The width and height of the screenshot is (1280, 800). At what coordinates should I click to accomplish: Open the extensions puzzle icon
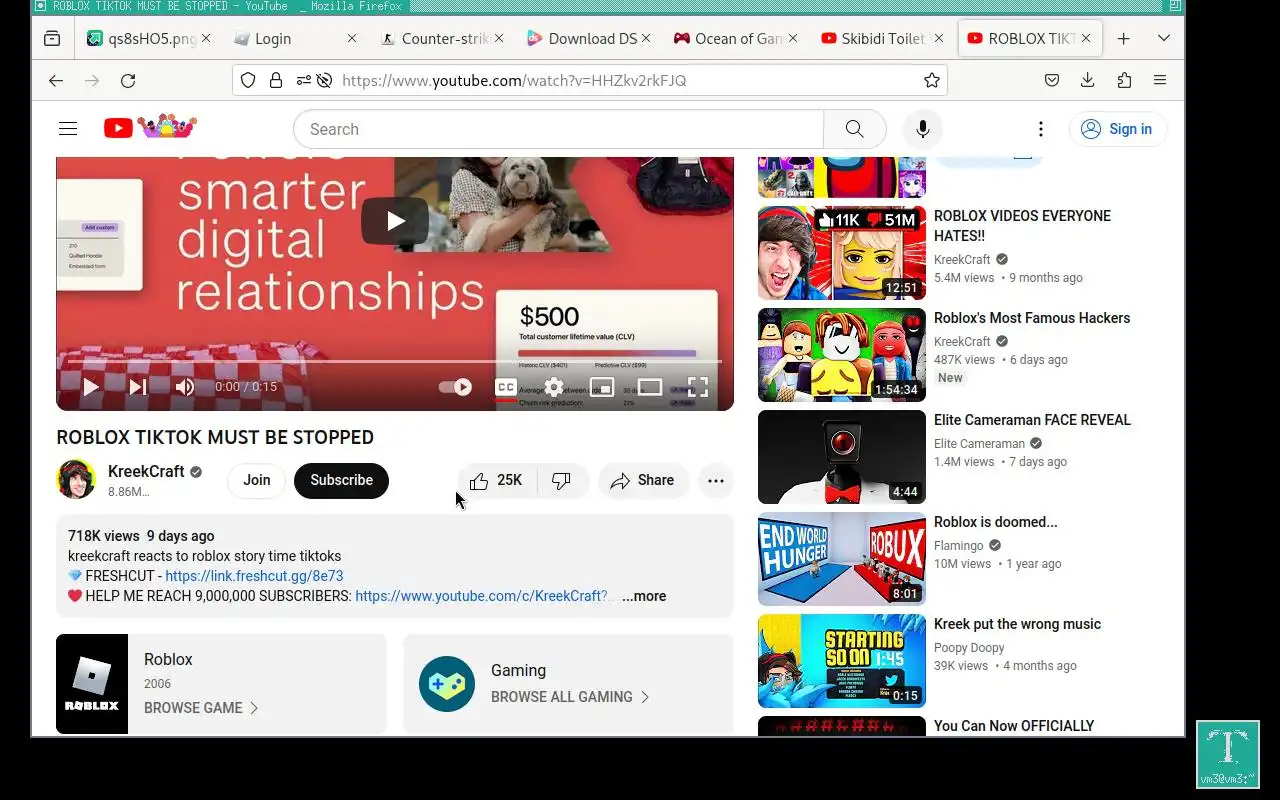1124,80
